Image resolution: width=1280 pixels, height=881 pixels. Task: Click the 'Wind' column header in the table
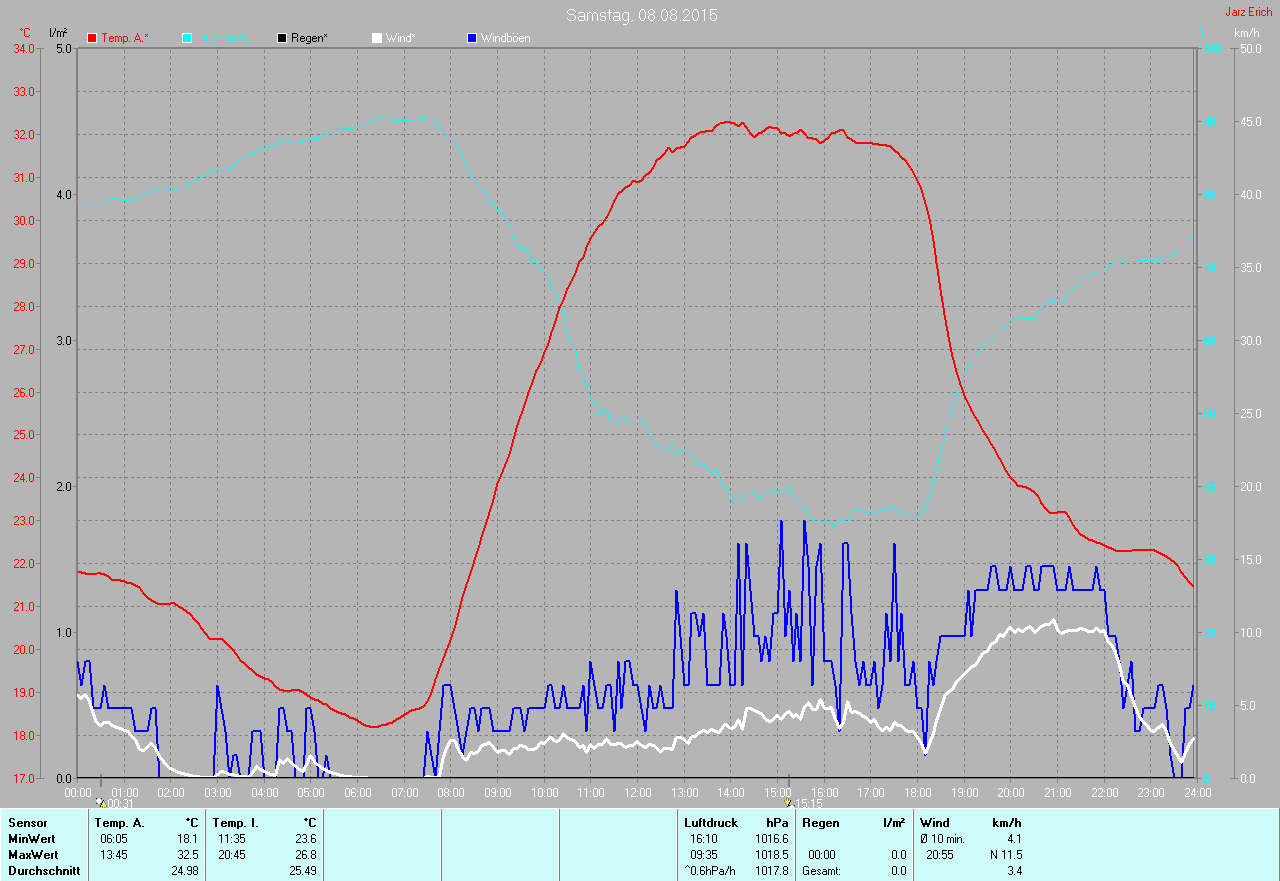[x=935, y=823]
